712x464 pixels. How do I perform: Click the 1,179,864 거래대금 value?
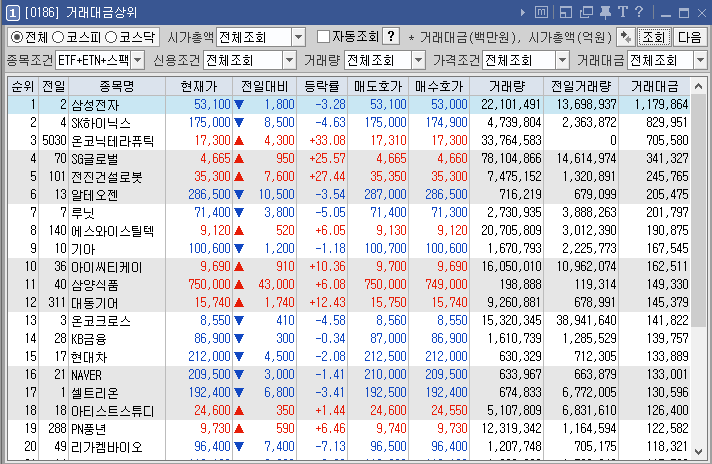point(661,105)
